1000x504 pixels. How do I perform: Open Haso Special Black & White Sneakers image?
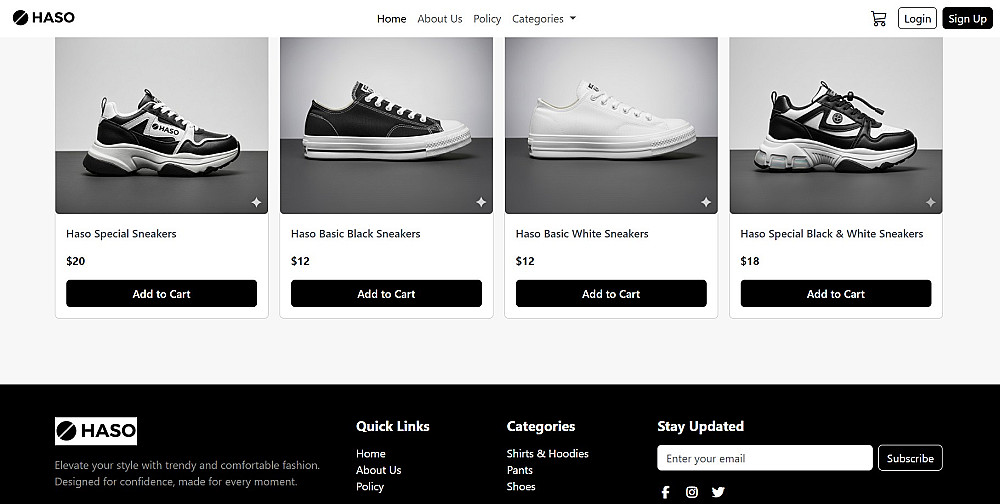tap(836, 125)
